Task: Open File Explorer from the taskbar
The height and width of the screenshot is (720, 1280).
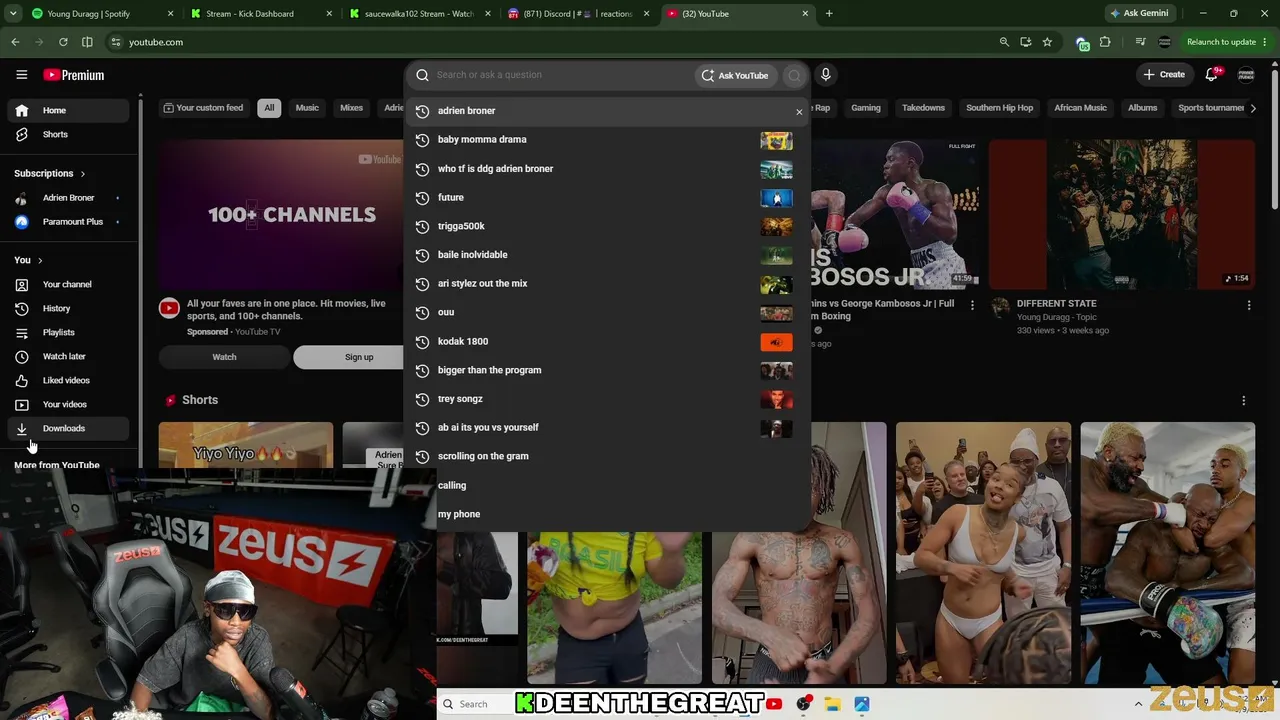Action: coord(832,704)
